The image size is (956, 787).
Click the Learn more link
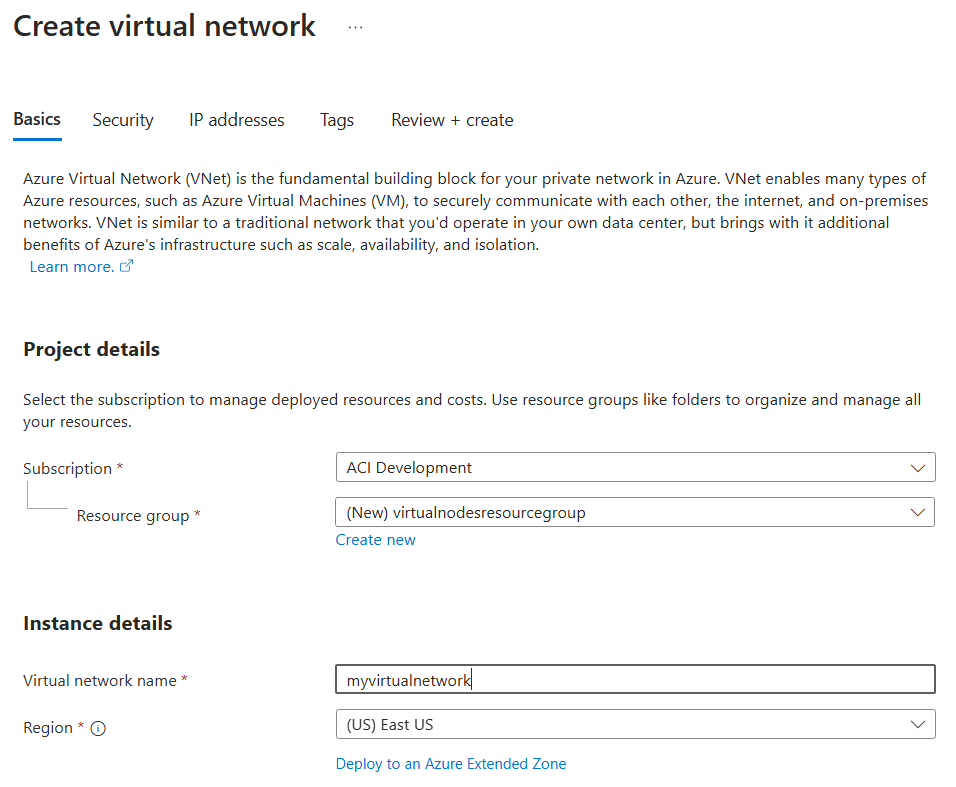click(x=70, y=266)
